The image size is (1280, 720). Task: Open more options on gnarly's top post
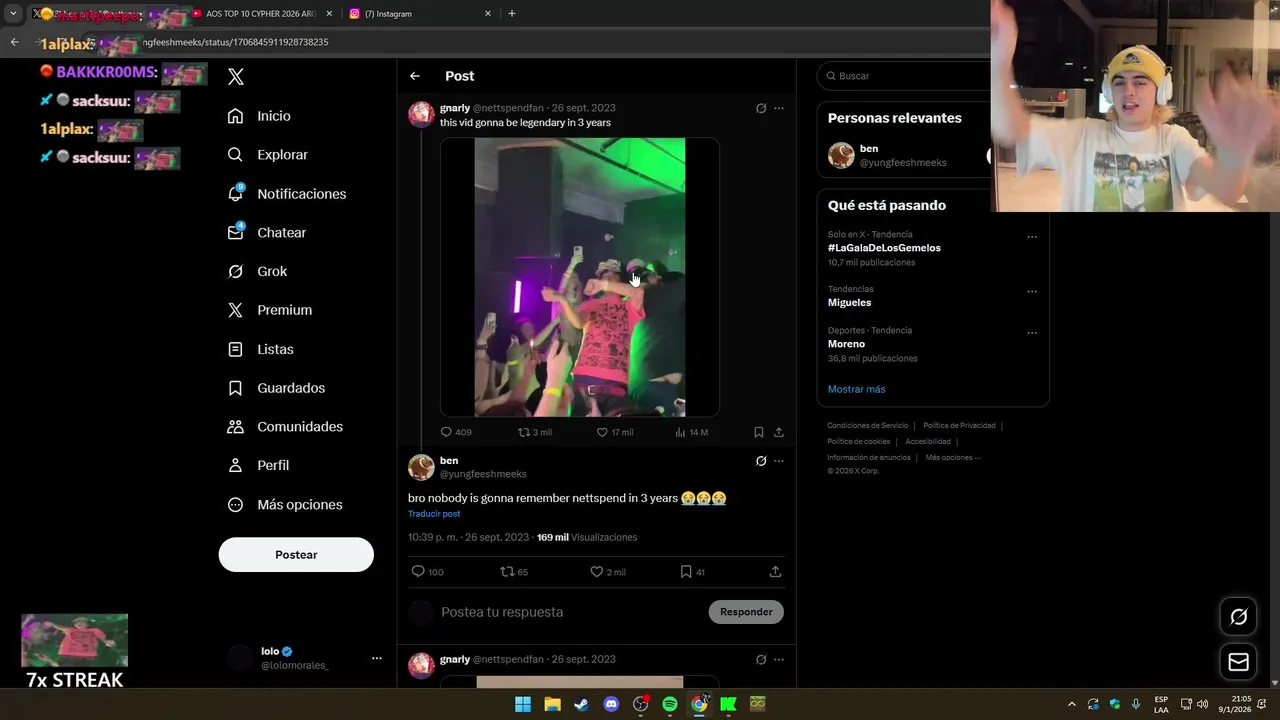tap(779, 108)
